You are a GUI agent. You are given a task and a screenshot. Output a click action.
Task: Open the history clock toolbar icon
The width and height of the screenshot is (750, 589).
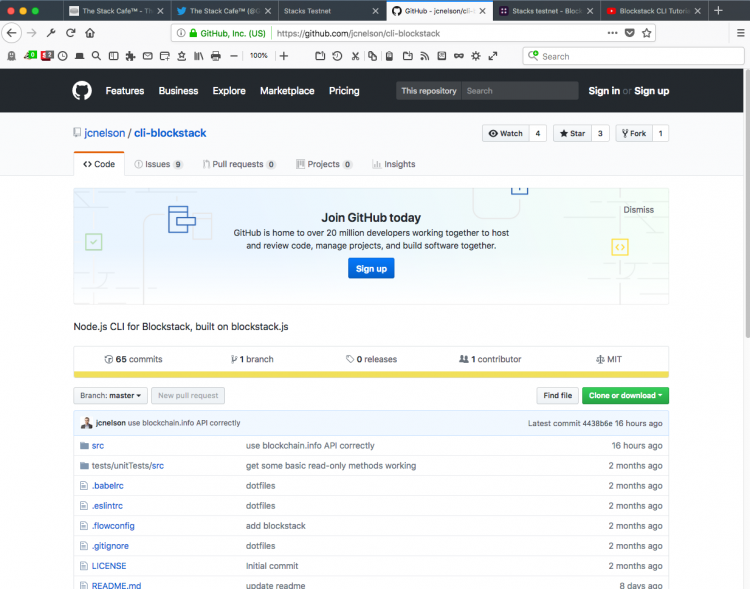63,56
